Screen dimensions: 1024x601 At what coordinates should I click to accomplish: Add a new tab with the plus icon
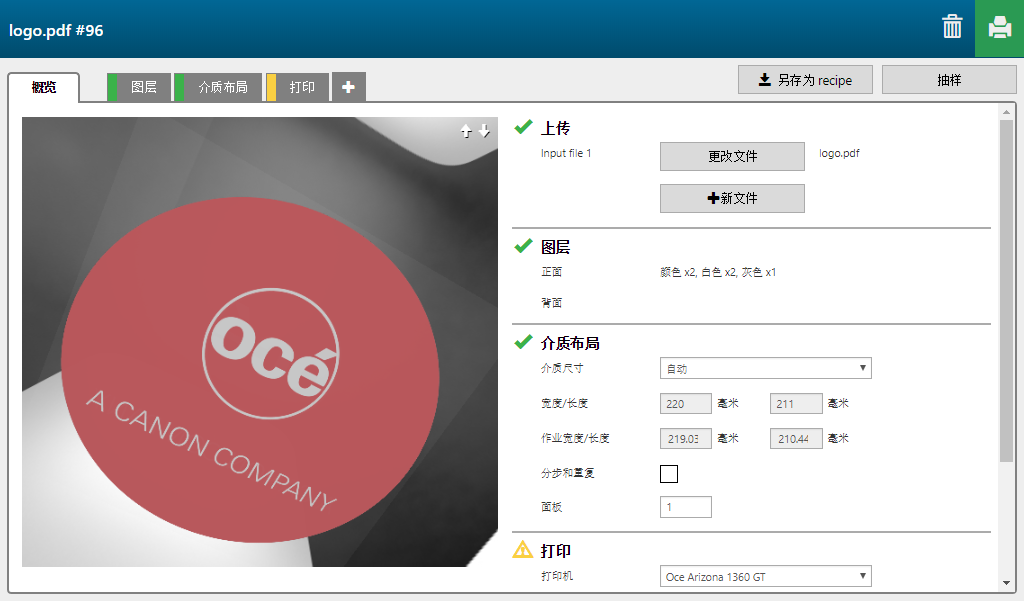pyautogui.click(x=349, y=87)
